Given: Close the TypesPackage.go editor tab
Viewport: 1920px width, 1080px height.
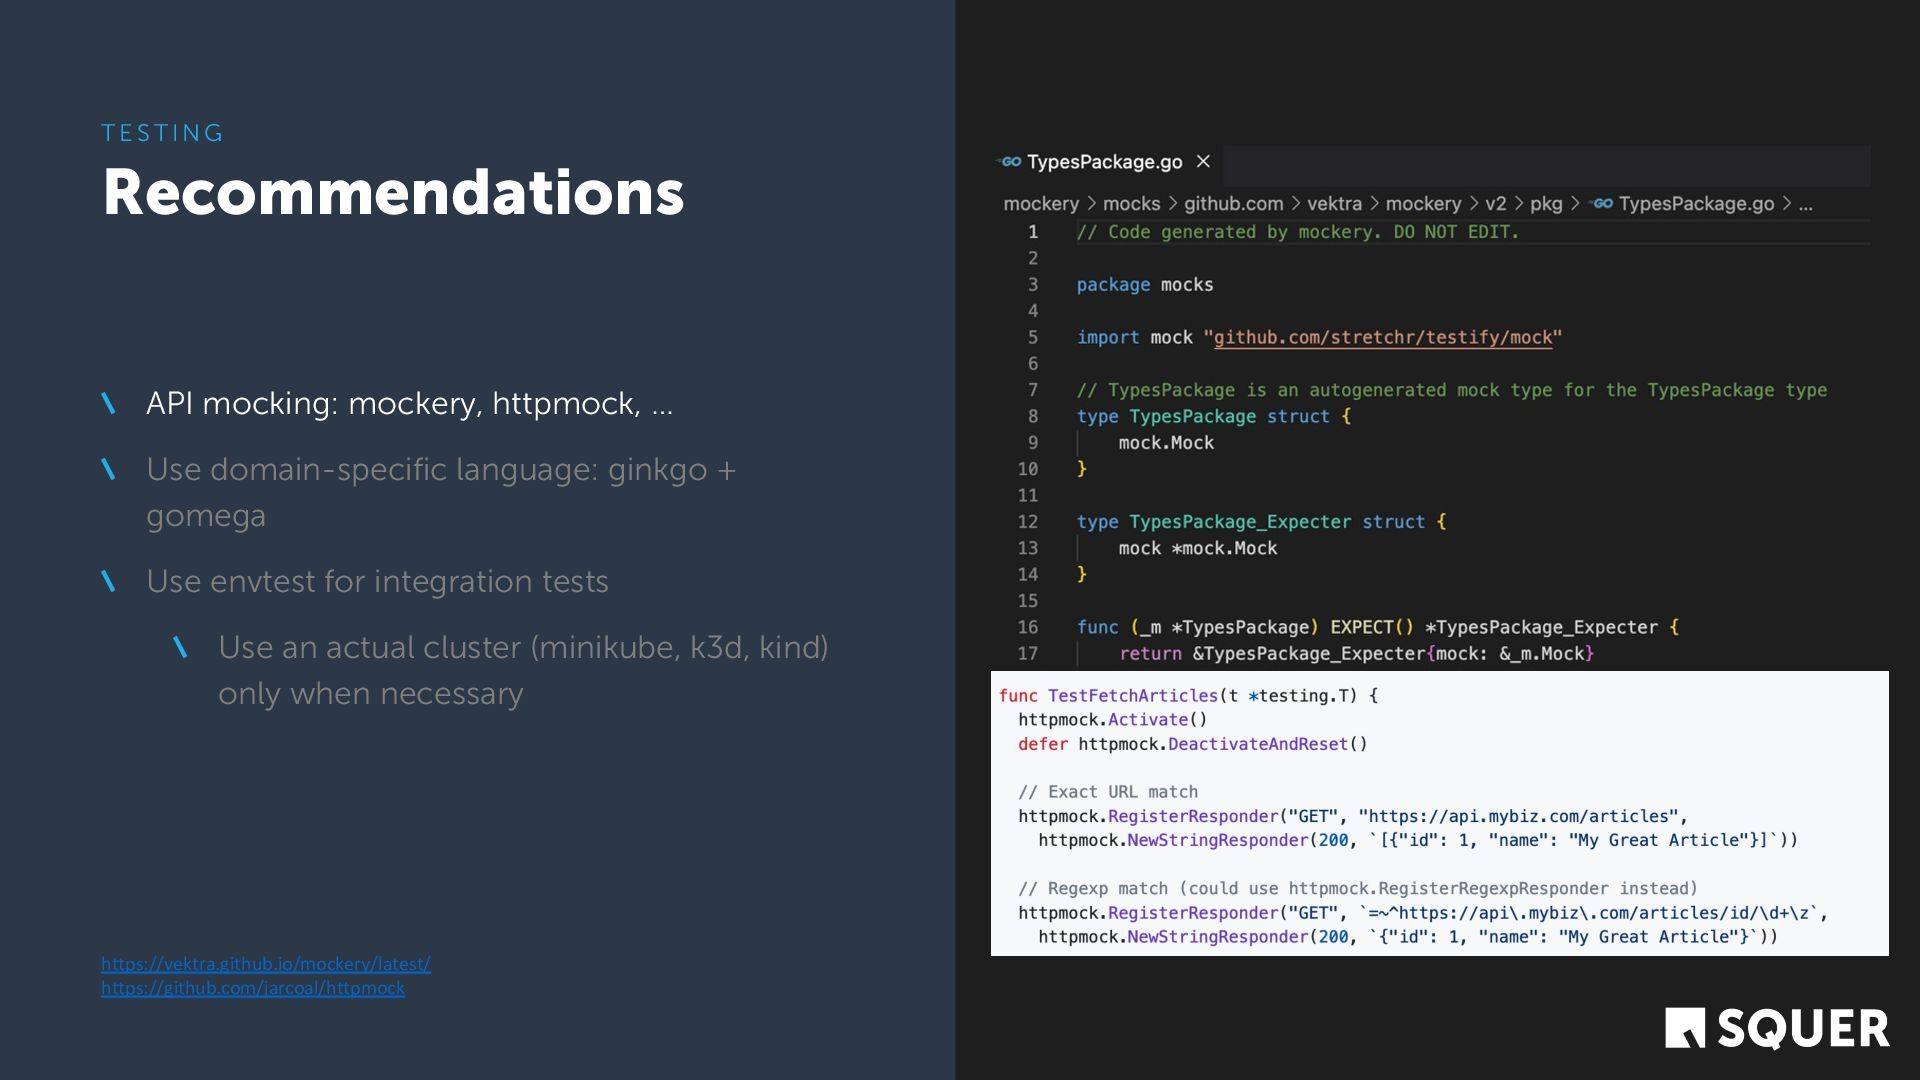Looking at the screenshot, I should point(1203,162).
